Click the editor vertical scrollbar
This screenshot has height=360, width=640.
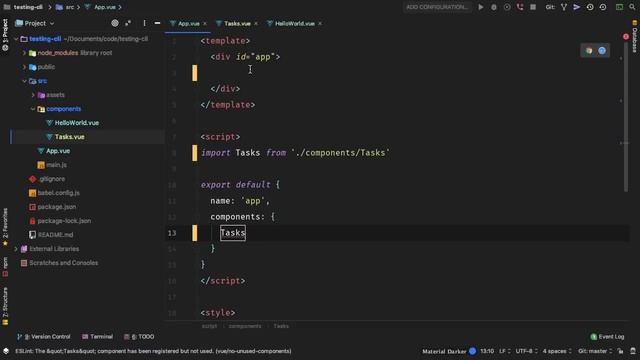[x=626, y=116]
